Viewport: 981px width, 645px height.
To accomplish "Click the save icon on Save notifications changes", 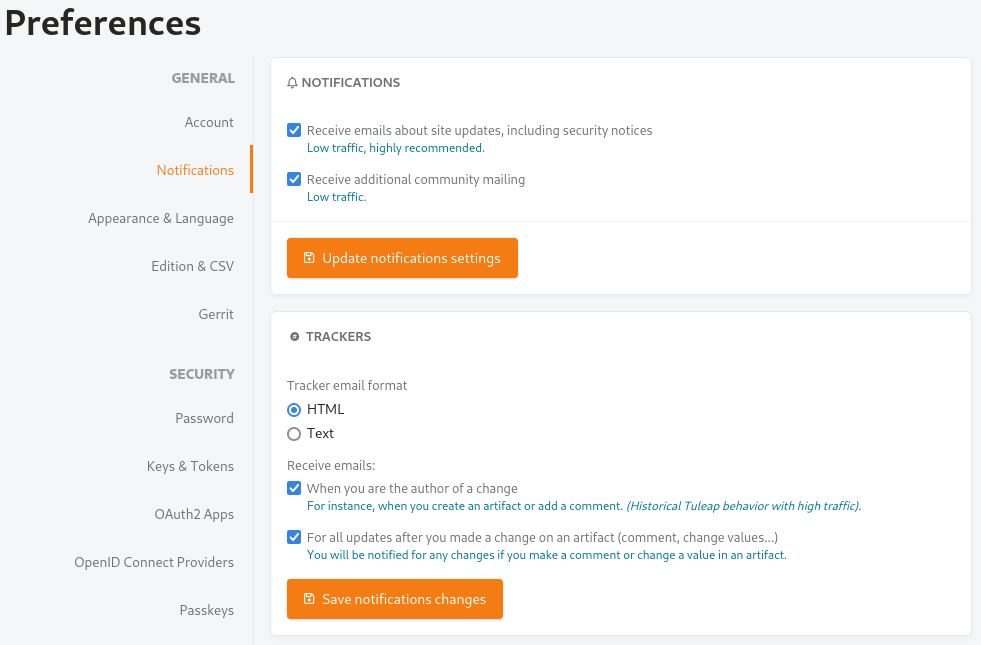I will click(312, 599).
